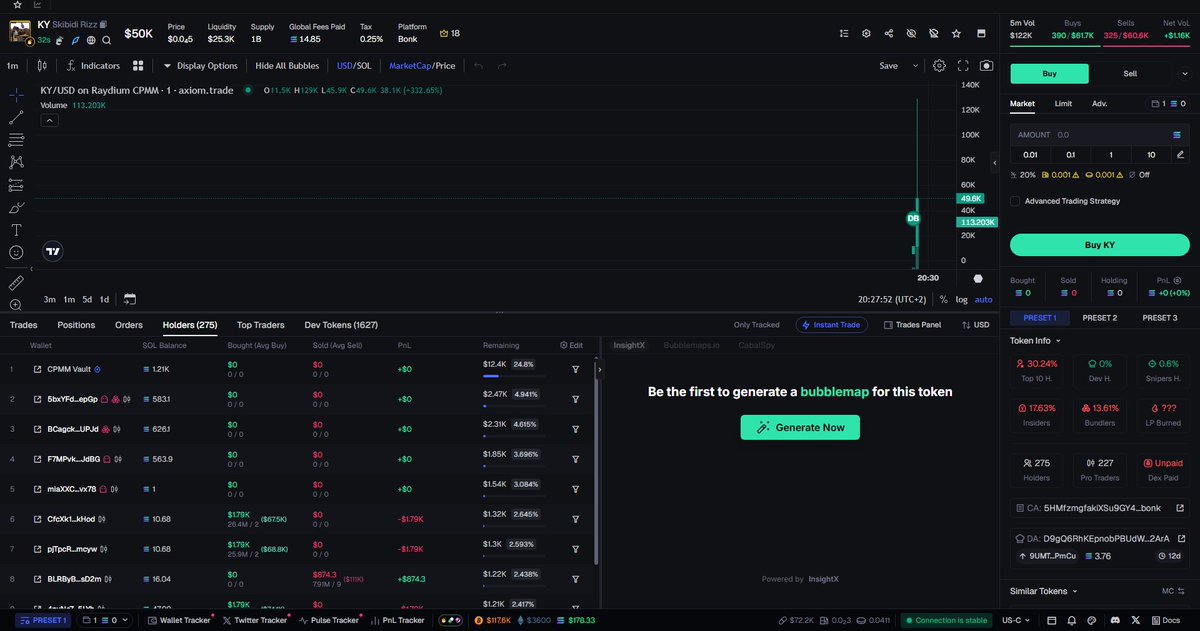Toggle Instant Trade
The height and width of the screenshot is (631, 1200).
(x=832, y=325)
